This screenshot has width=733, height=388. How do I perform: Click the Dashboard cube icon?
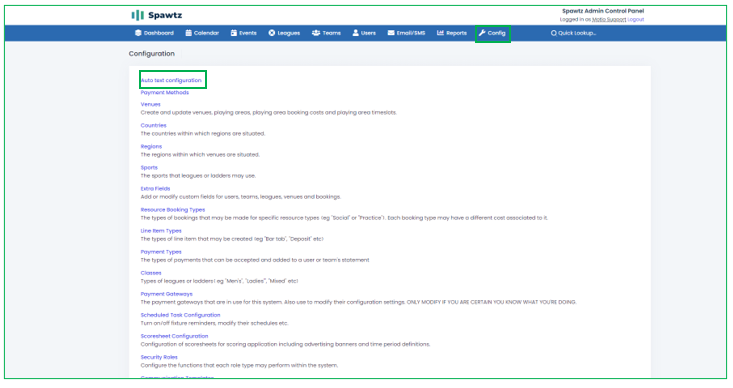(138, 33)
